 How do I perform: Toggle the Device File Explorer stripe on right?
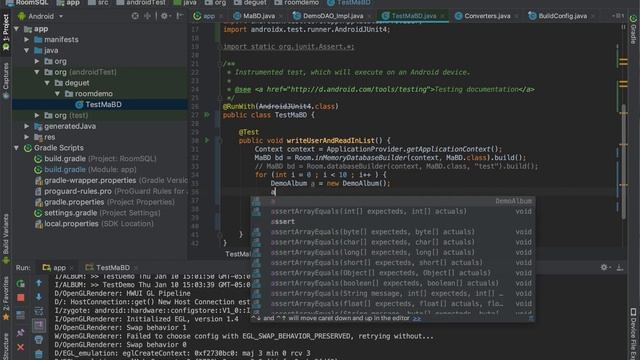pos(633,333)
